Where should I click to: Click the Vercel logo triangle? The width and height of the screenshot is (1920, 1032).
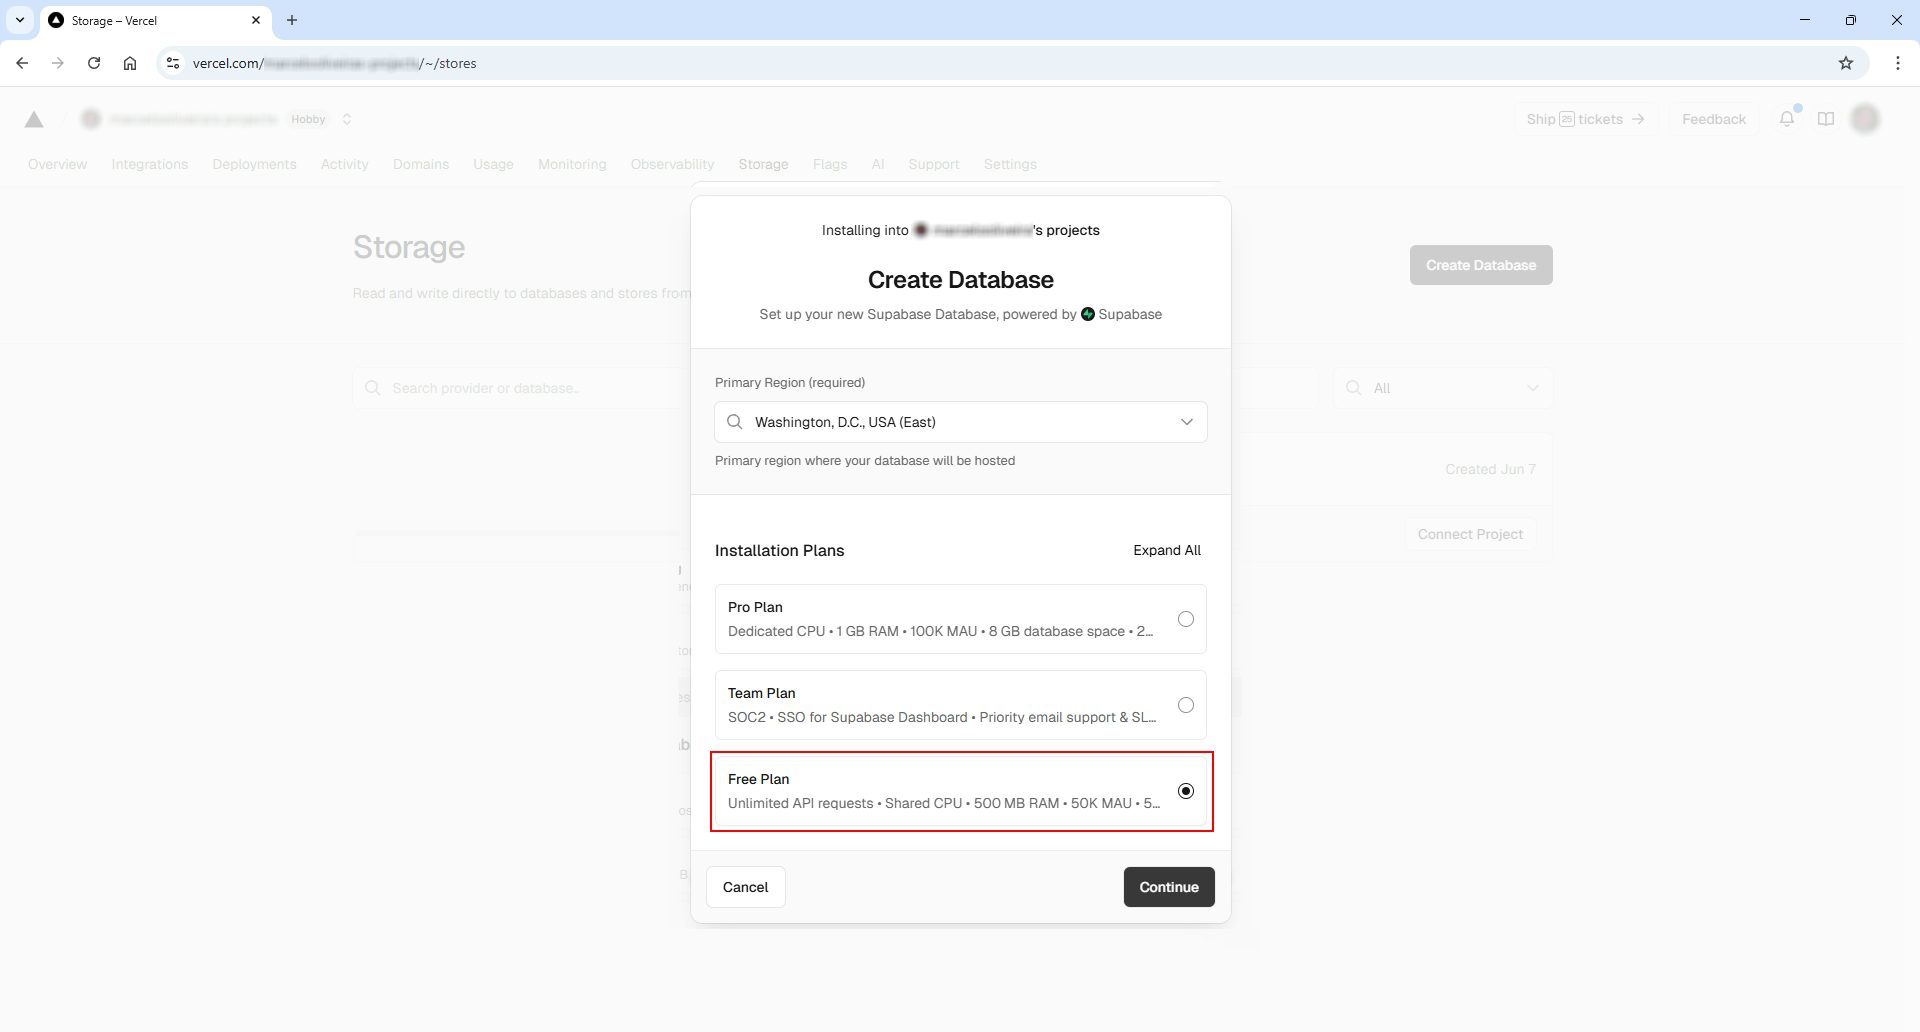click(x=33, y=119)
